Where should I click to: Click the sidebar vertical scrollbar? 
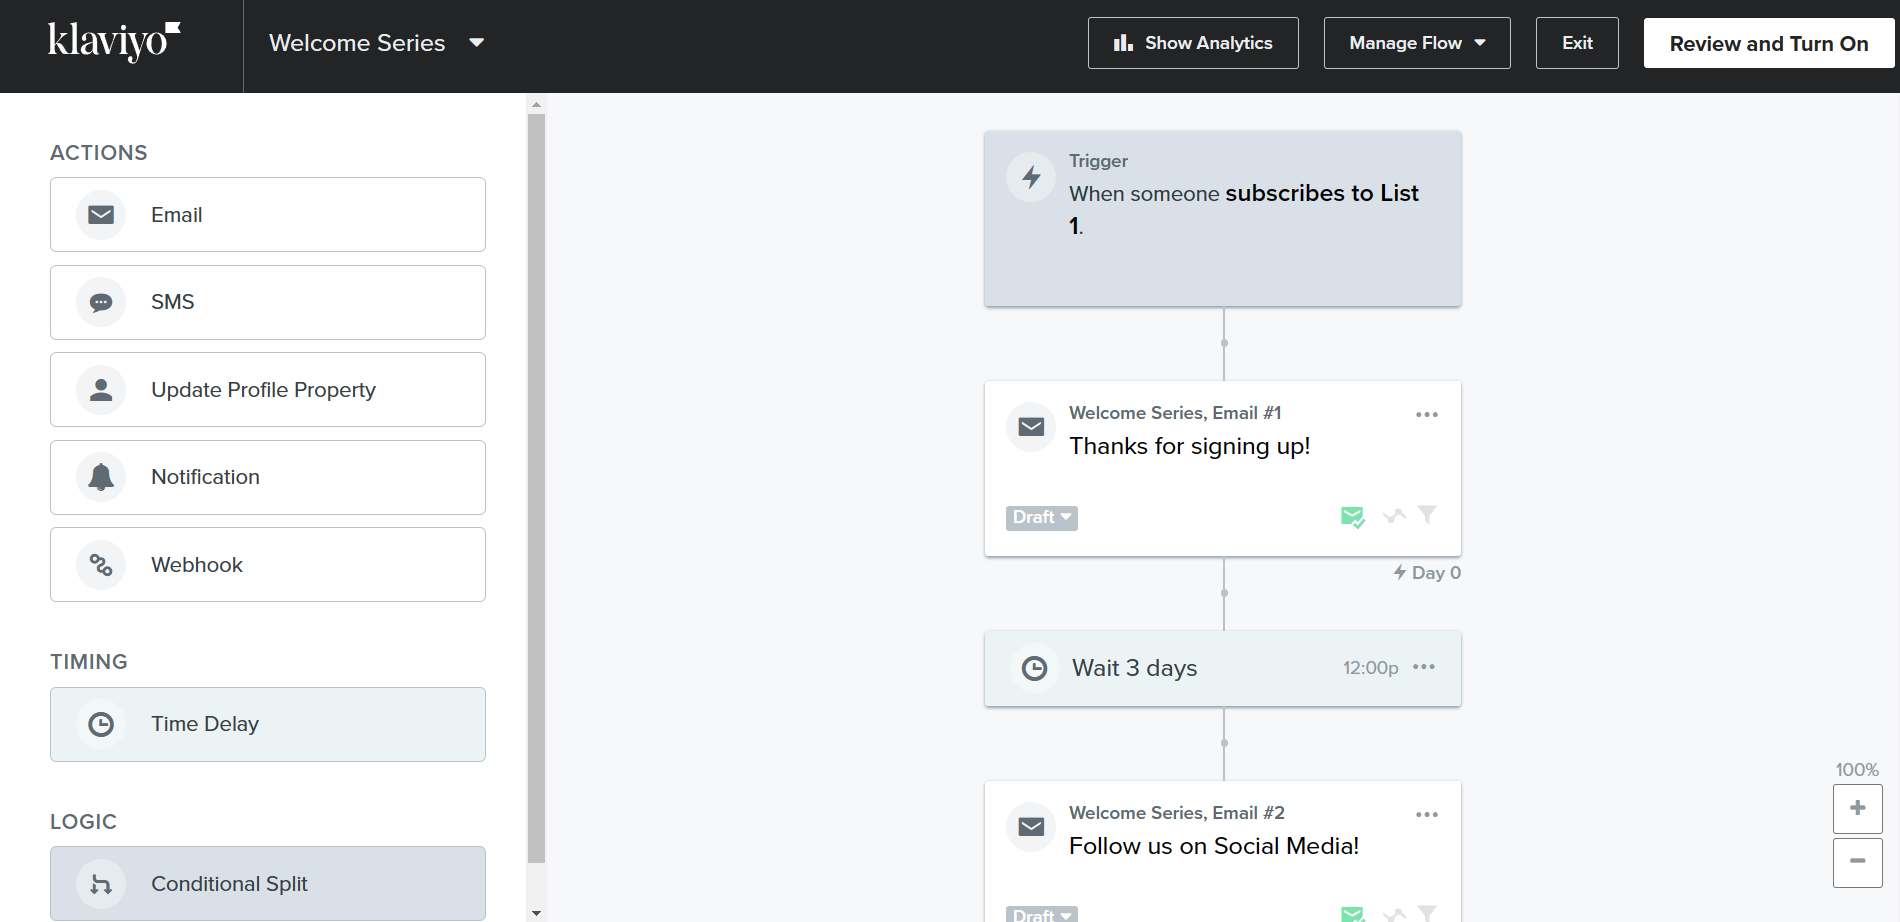536,488
